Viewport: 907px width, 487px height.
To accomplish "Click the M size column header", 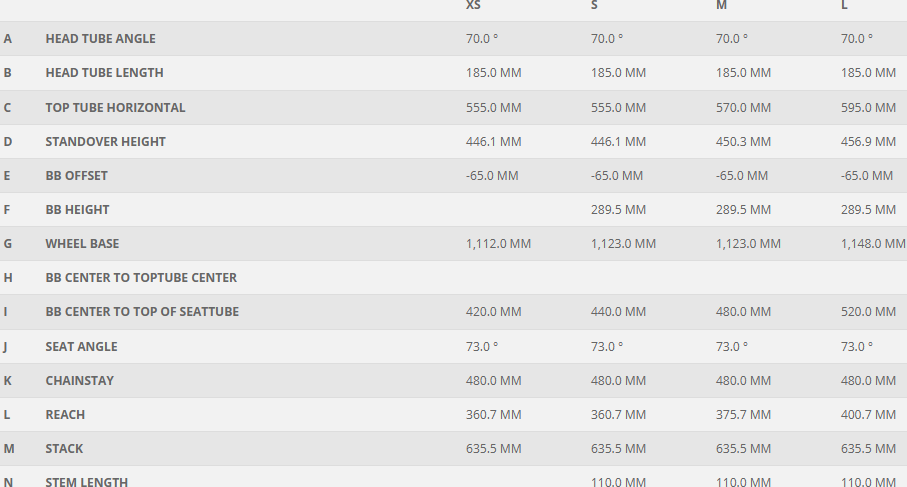I will coord(721,5).
